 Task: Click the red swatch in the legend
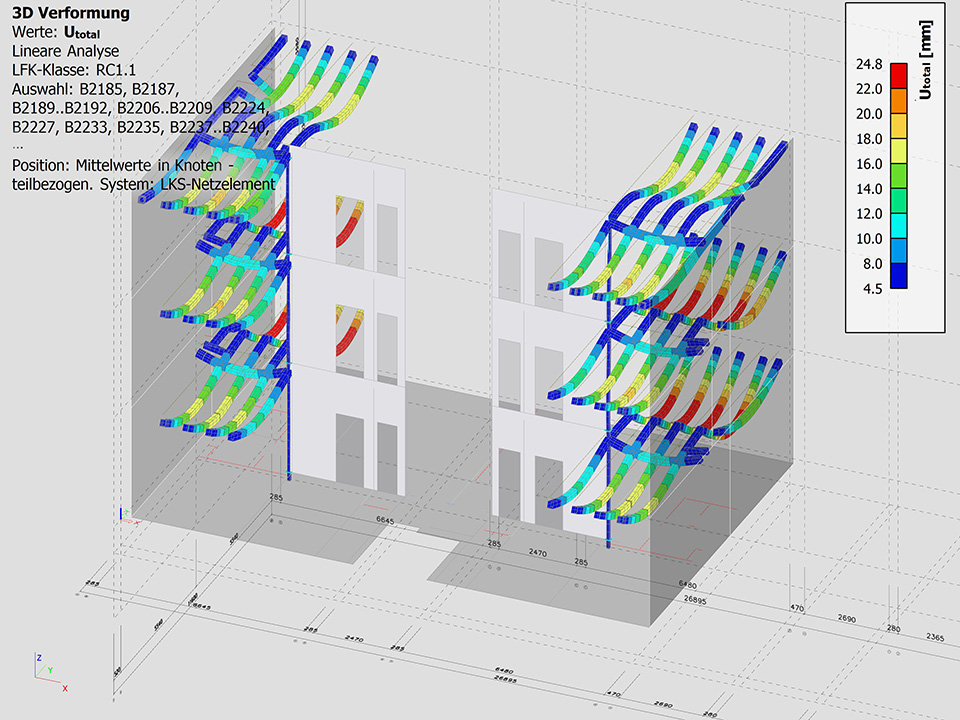[899, 76]
